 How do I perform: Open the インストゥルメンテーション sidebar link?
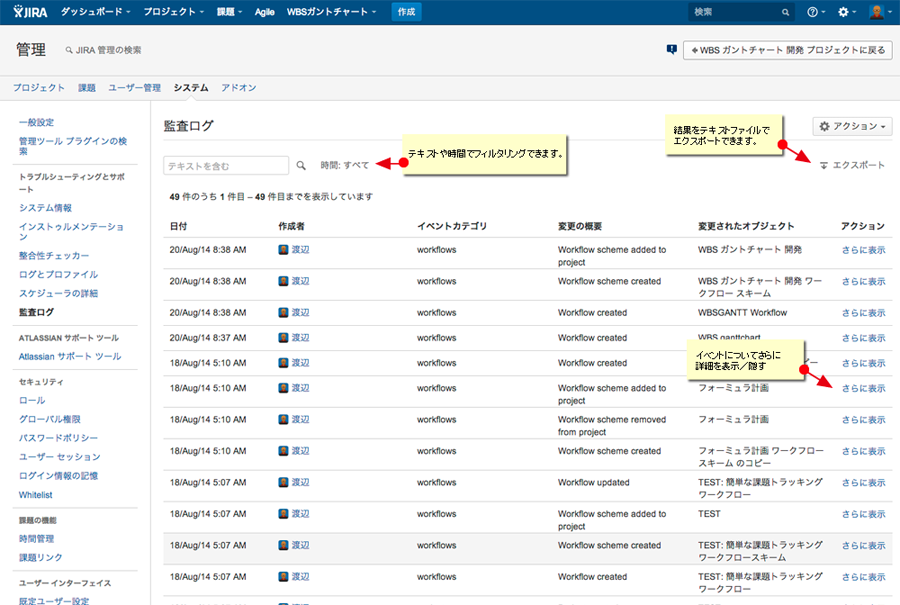[71, 231]
